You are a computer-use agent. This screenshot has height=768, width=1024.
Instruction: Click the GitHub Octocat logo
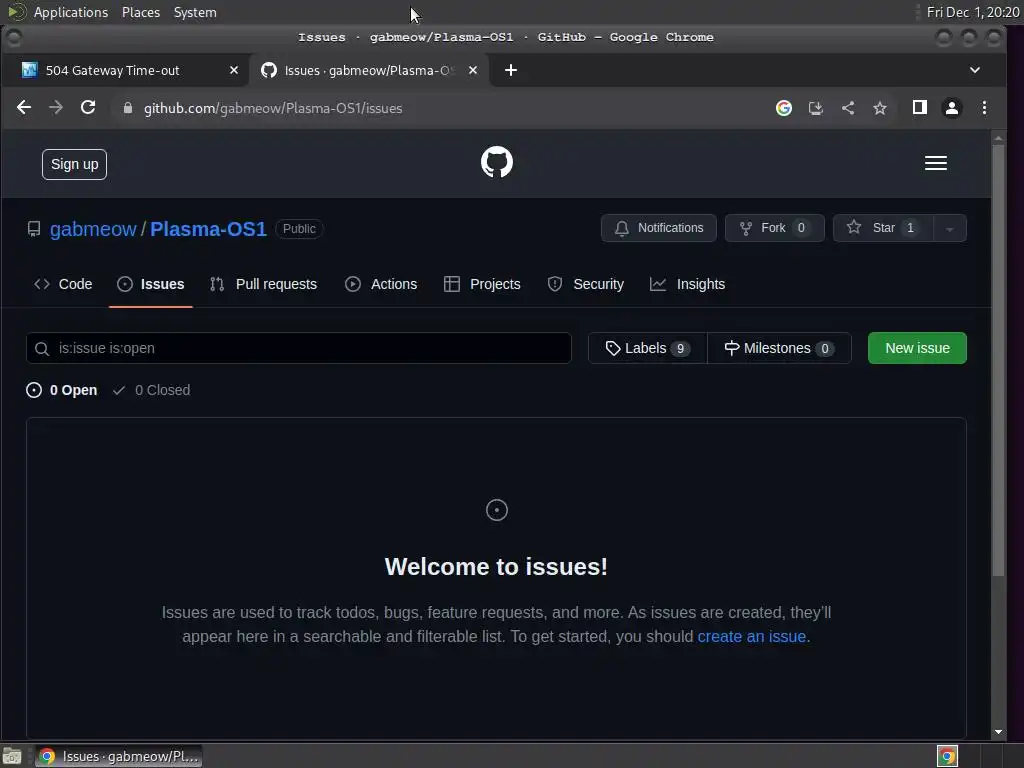point(496,162)
